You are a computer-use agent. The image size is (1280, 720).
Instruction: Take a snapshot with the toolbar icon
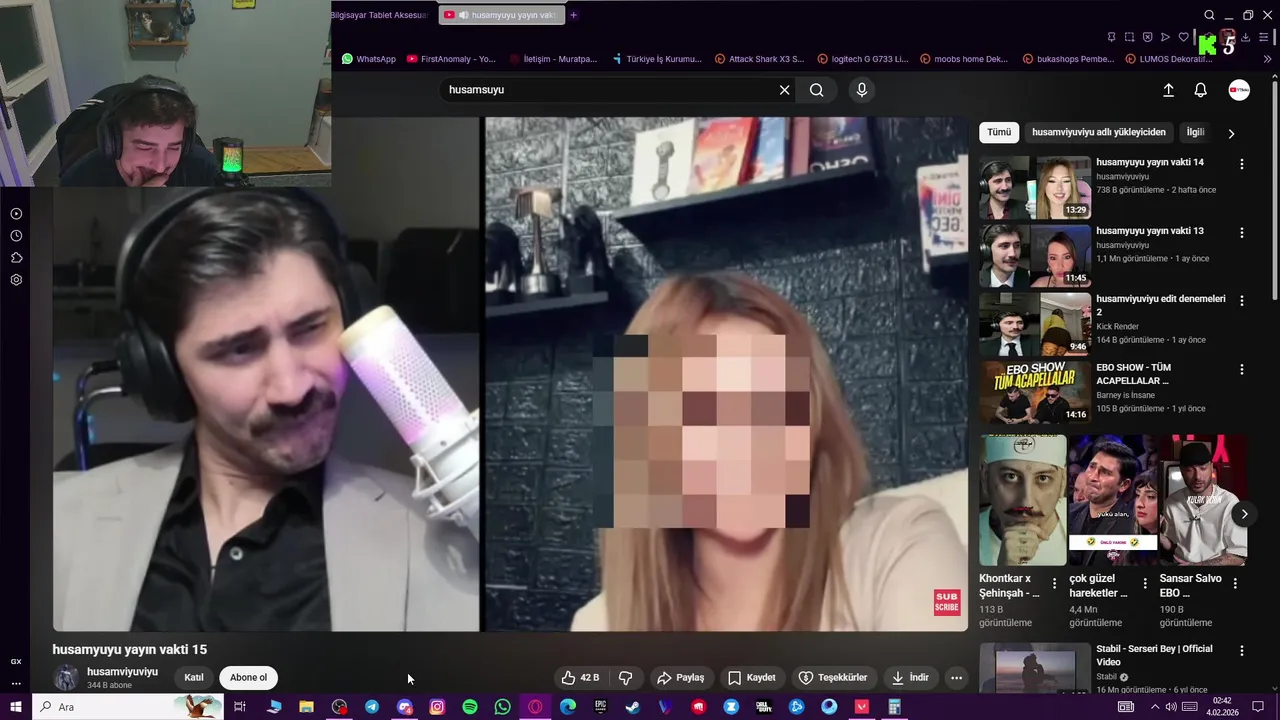pyautogui.click(x=1130, y=37)
